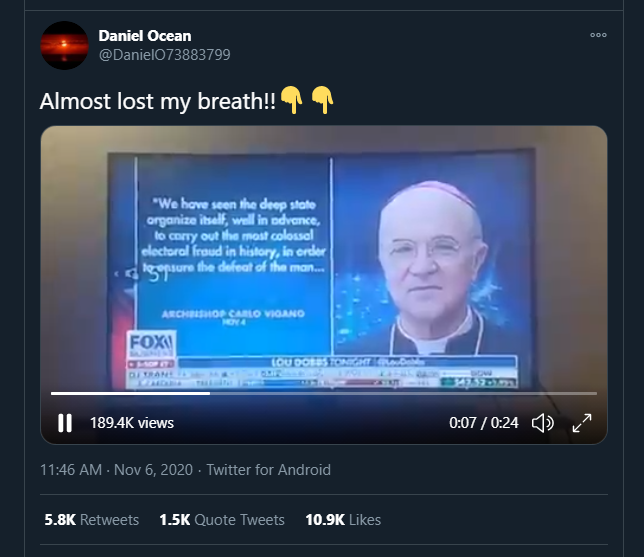Image resolution: width=644 pixels, height=557 pixels.
Task: Pause the video with the pause button
Action: click(65, 423)
